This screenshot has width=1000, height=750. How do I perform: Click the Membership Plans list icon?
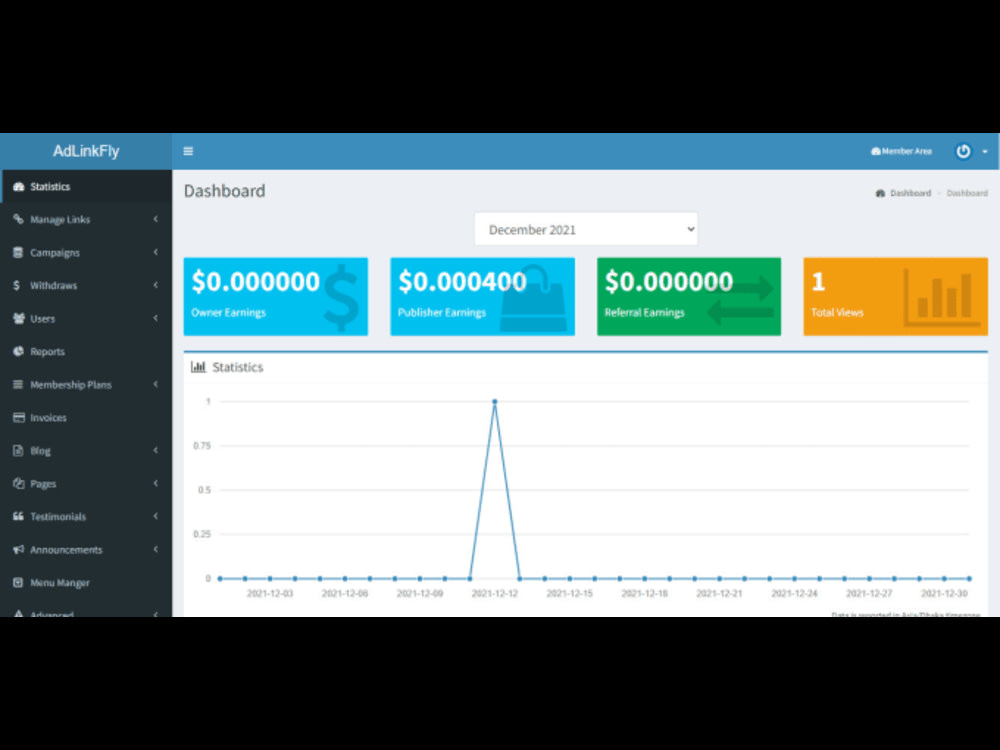tap(18, 385)
